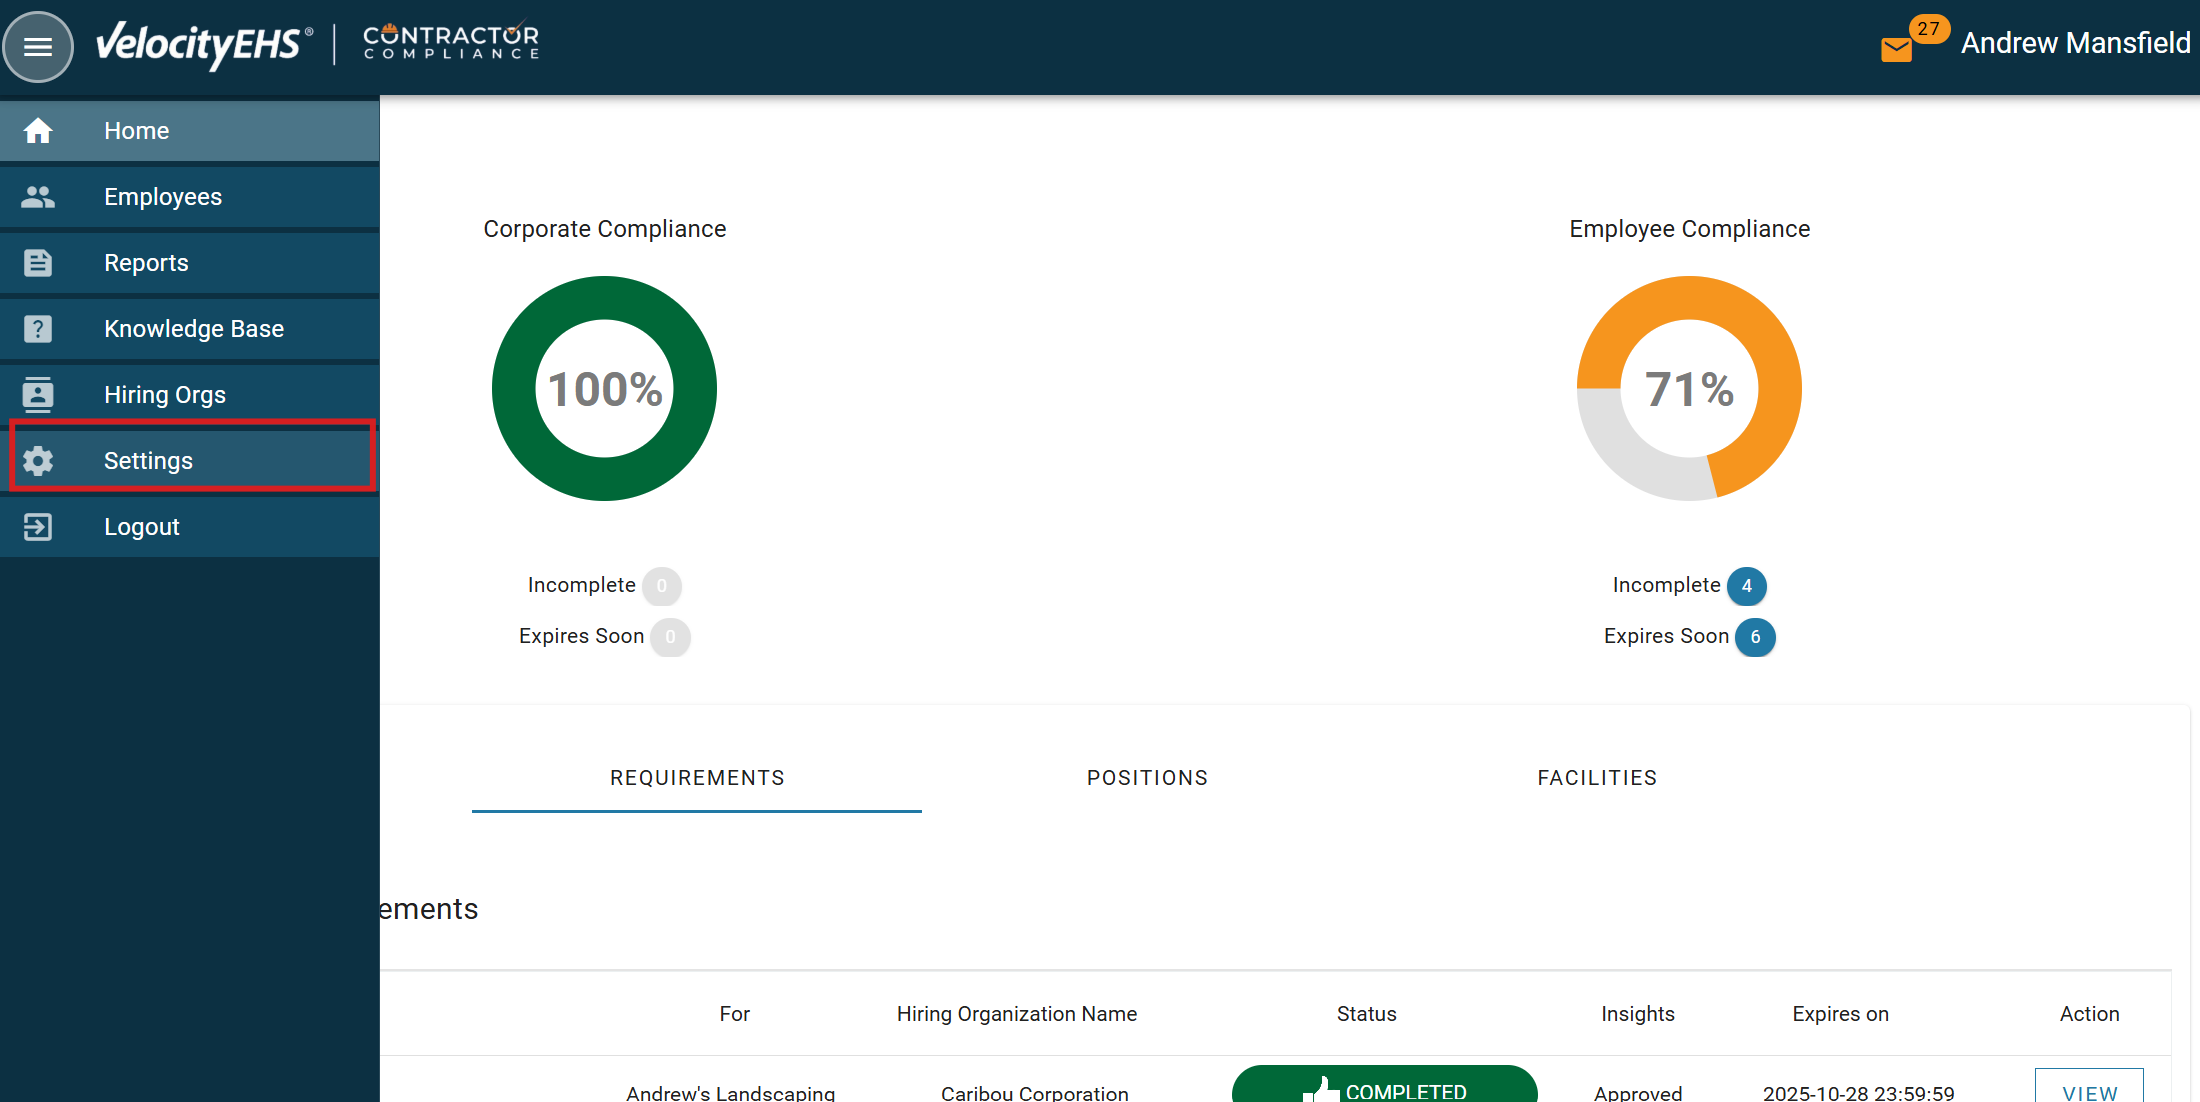This screenshot has width=2200, height=1102.
Task: Click the Settings gear icon
Action: [38, 461]
